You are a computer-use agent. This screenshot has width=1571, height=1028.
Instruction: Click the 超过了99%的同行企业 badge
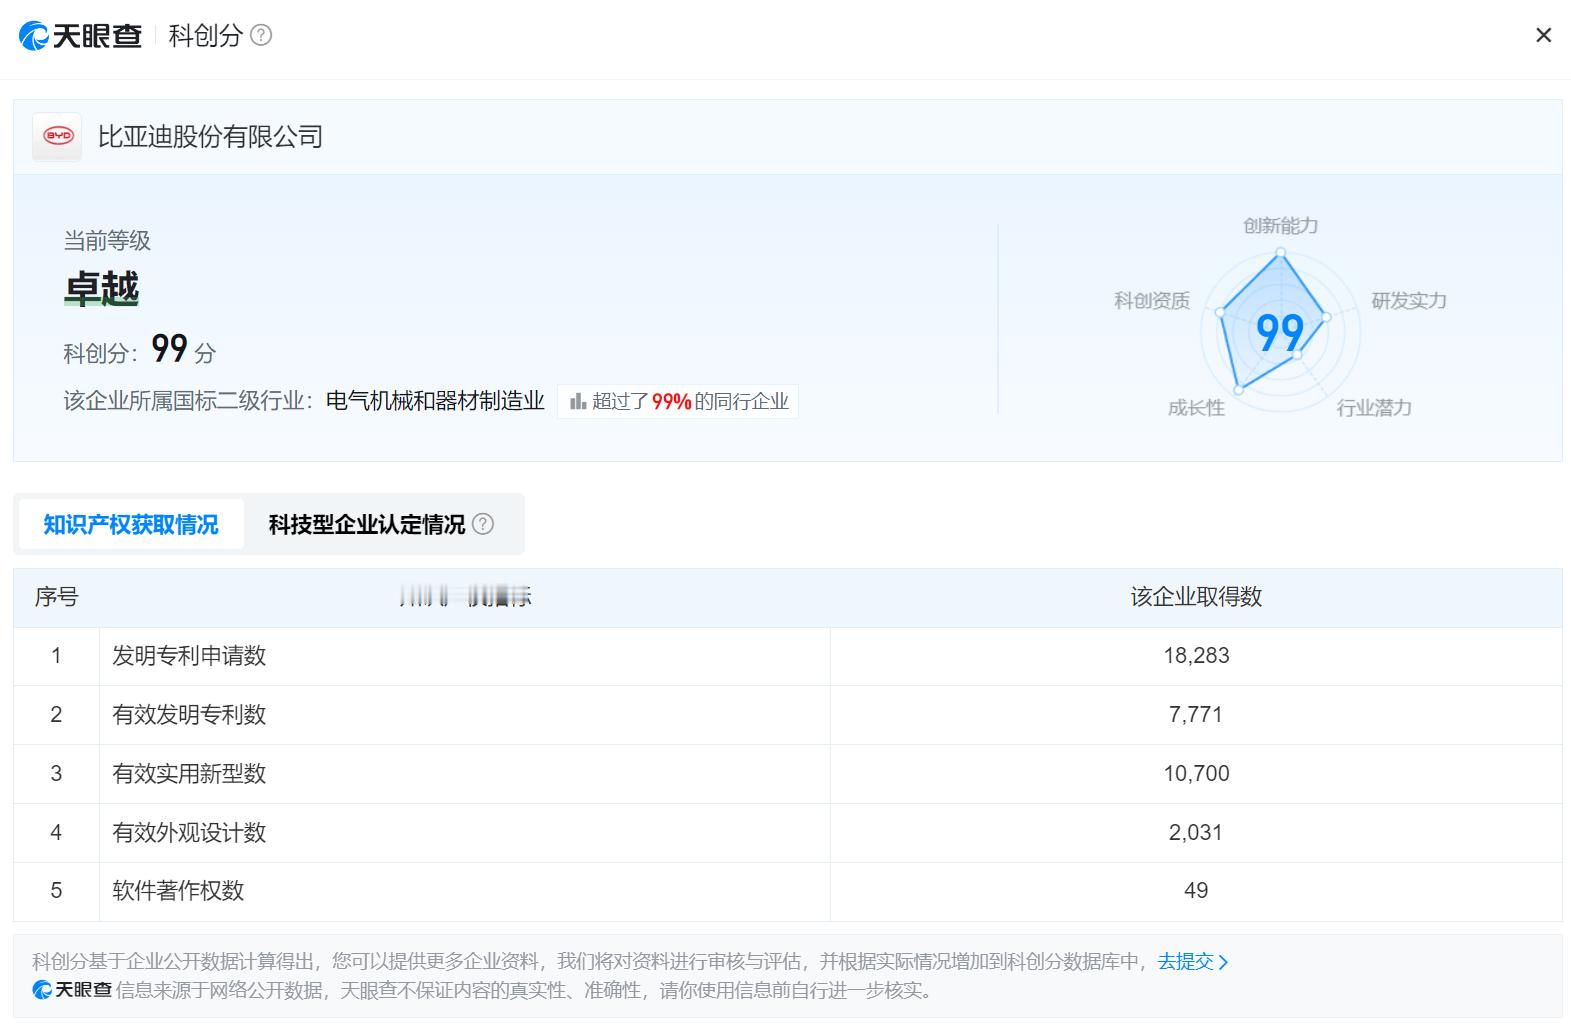678,401
